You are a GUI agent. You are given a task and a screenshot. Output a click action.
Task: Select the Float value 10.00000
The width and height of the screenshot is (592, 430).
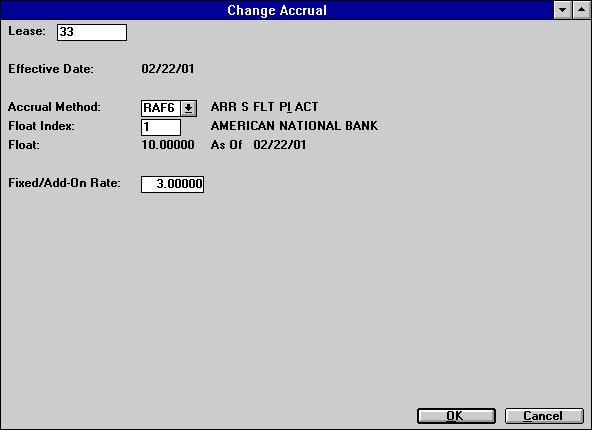tap(168, 145)
